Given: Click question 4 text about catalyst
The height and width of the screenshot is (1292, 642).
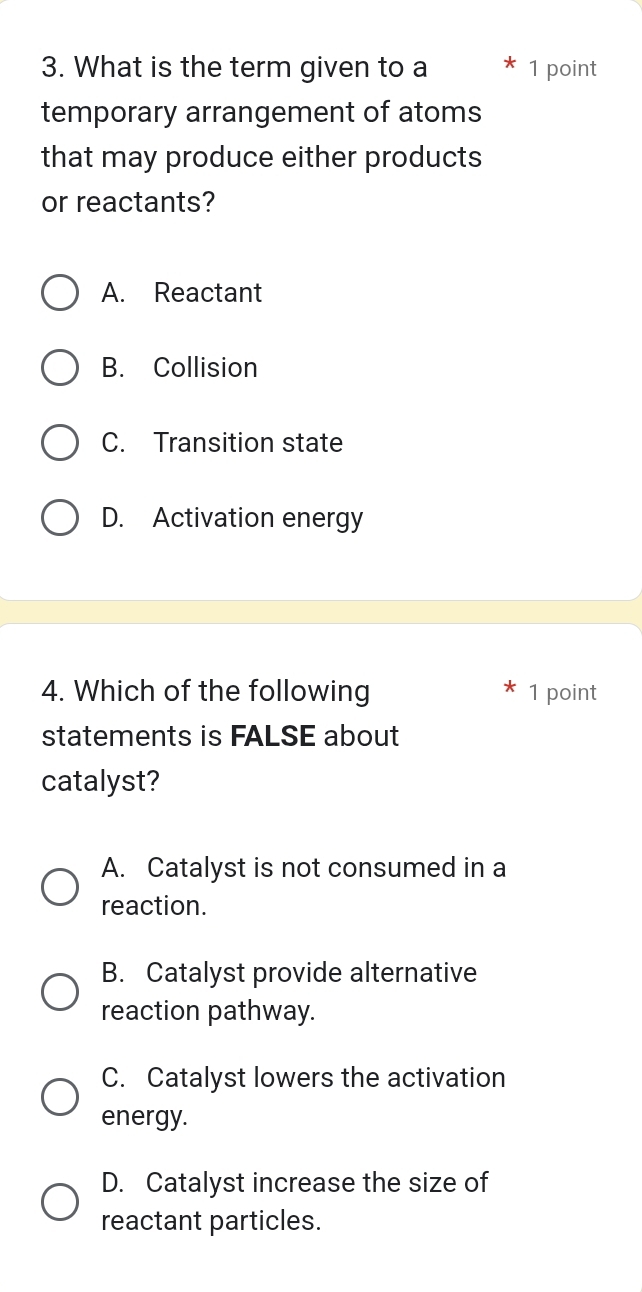Looking at the screenshot, I should pyautogui.click(x=220, y=735).
